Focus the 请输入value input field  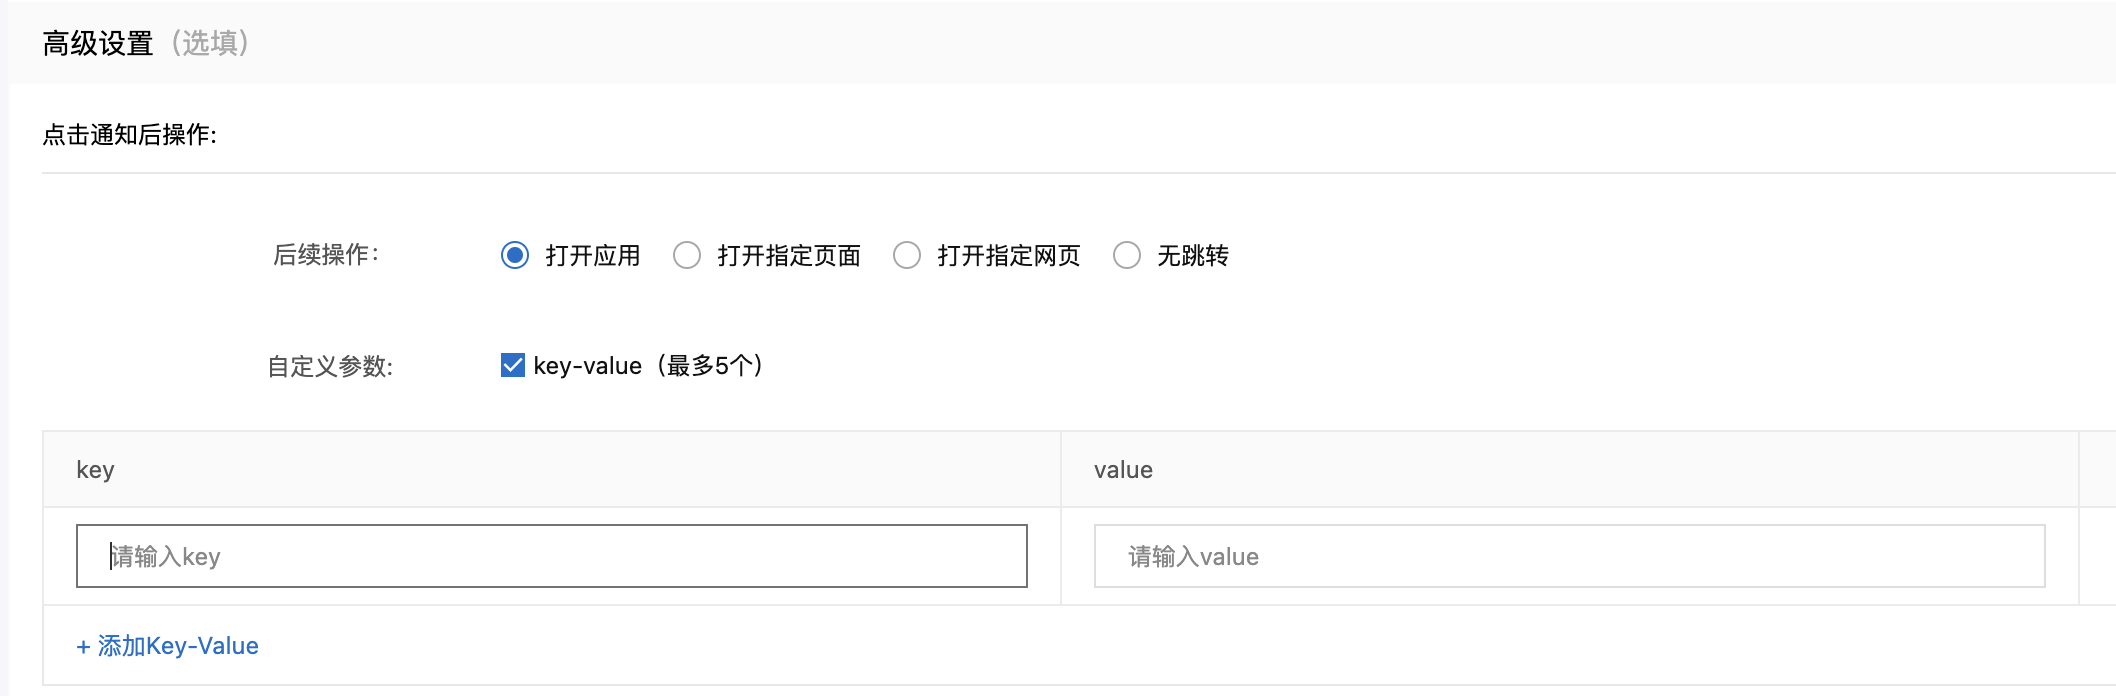click(x=1569, y=556)
